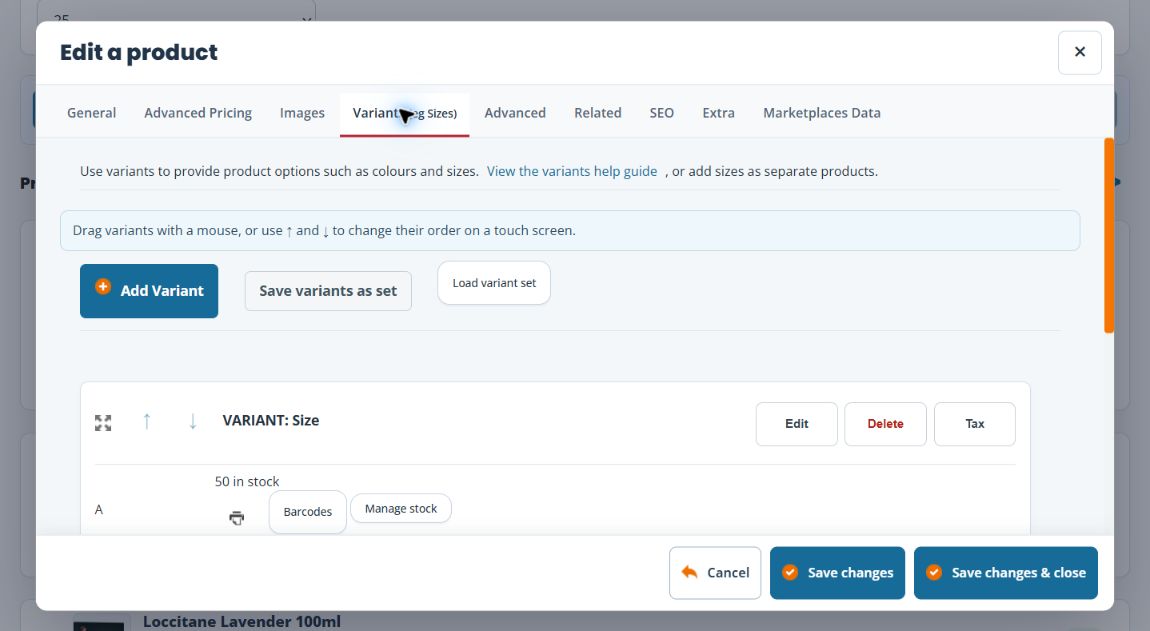Click the '50 in stock' text
The height and width of the screenshot is (631, 1150).
coord(247,481)
